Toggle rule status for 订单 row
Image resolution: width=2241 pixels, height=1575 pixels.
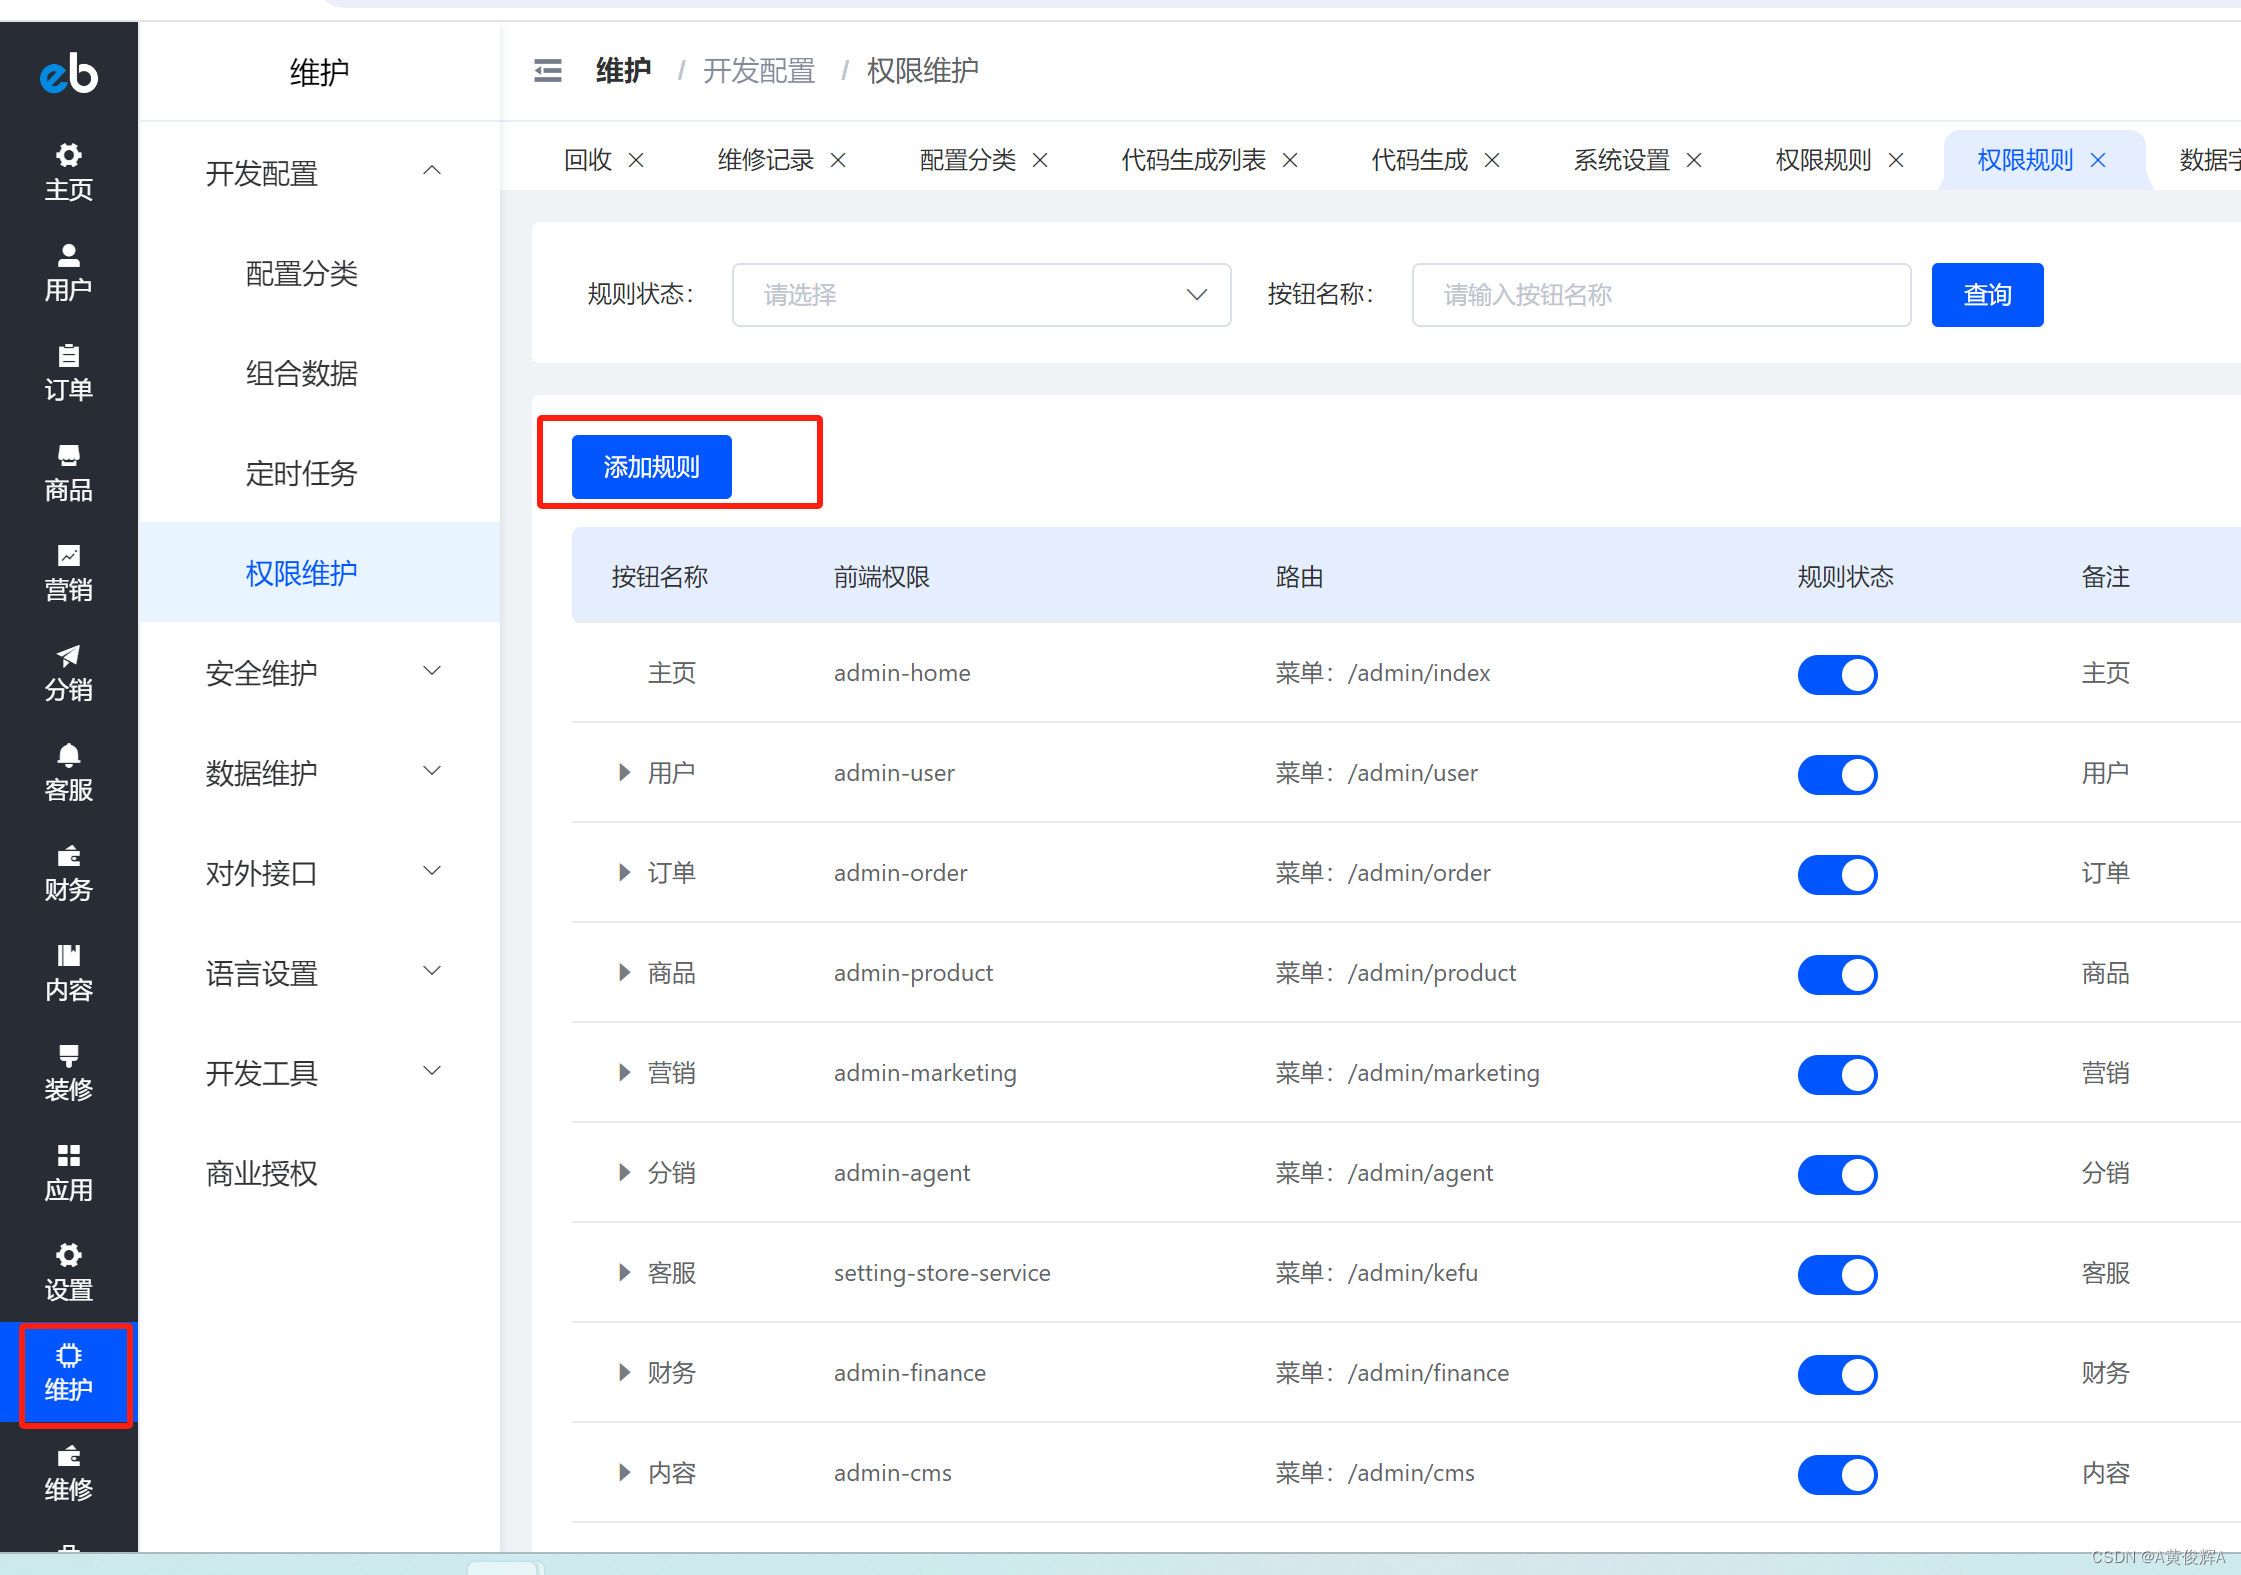(x=1837, y=874)
